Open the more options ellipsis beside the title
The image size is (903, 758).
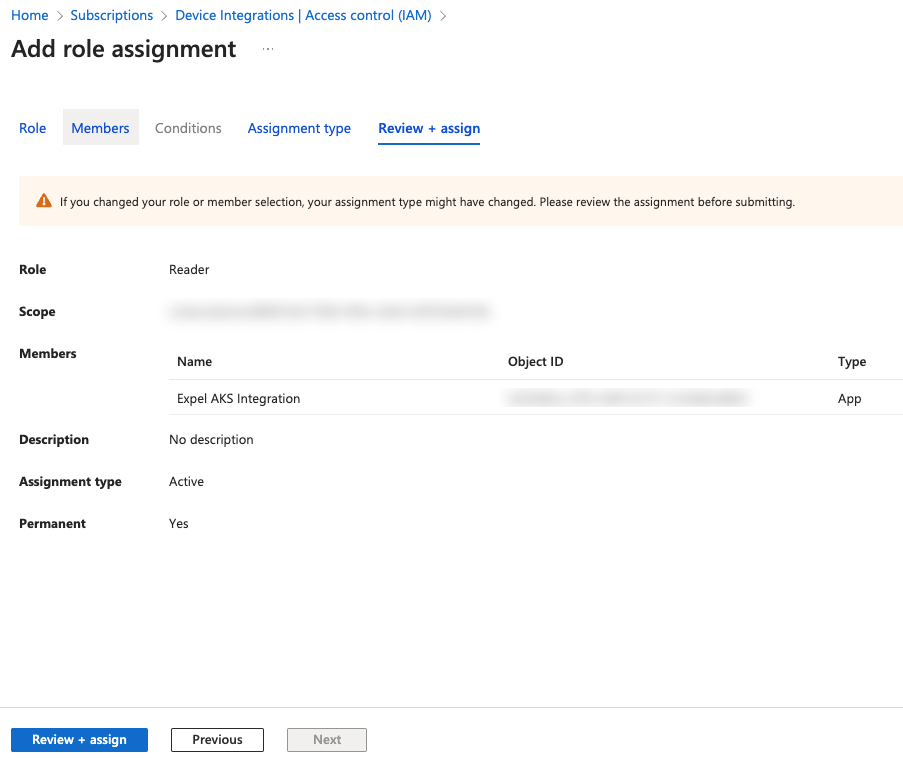268,49
